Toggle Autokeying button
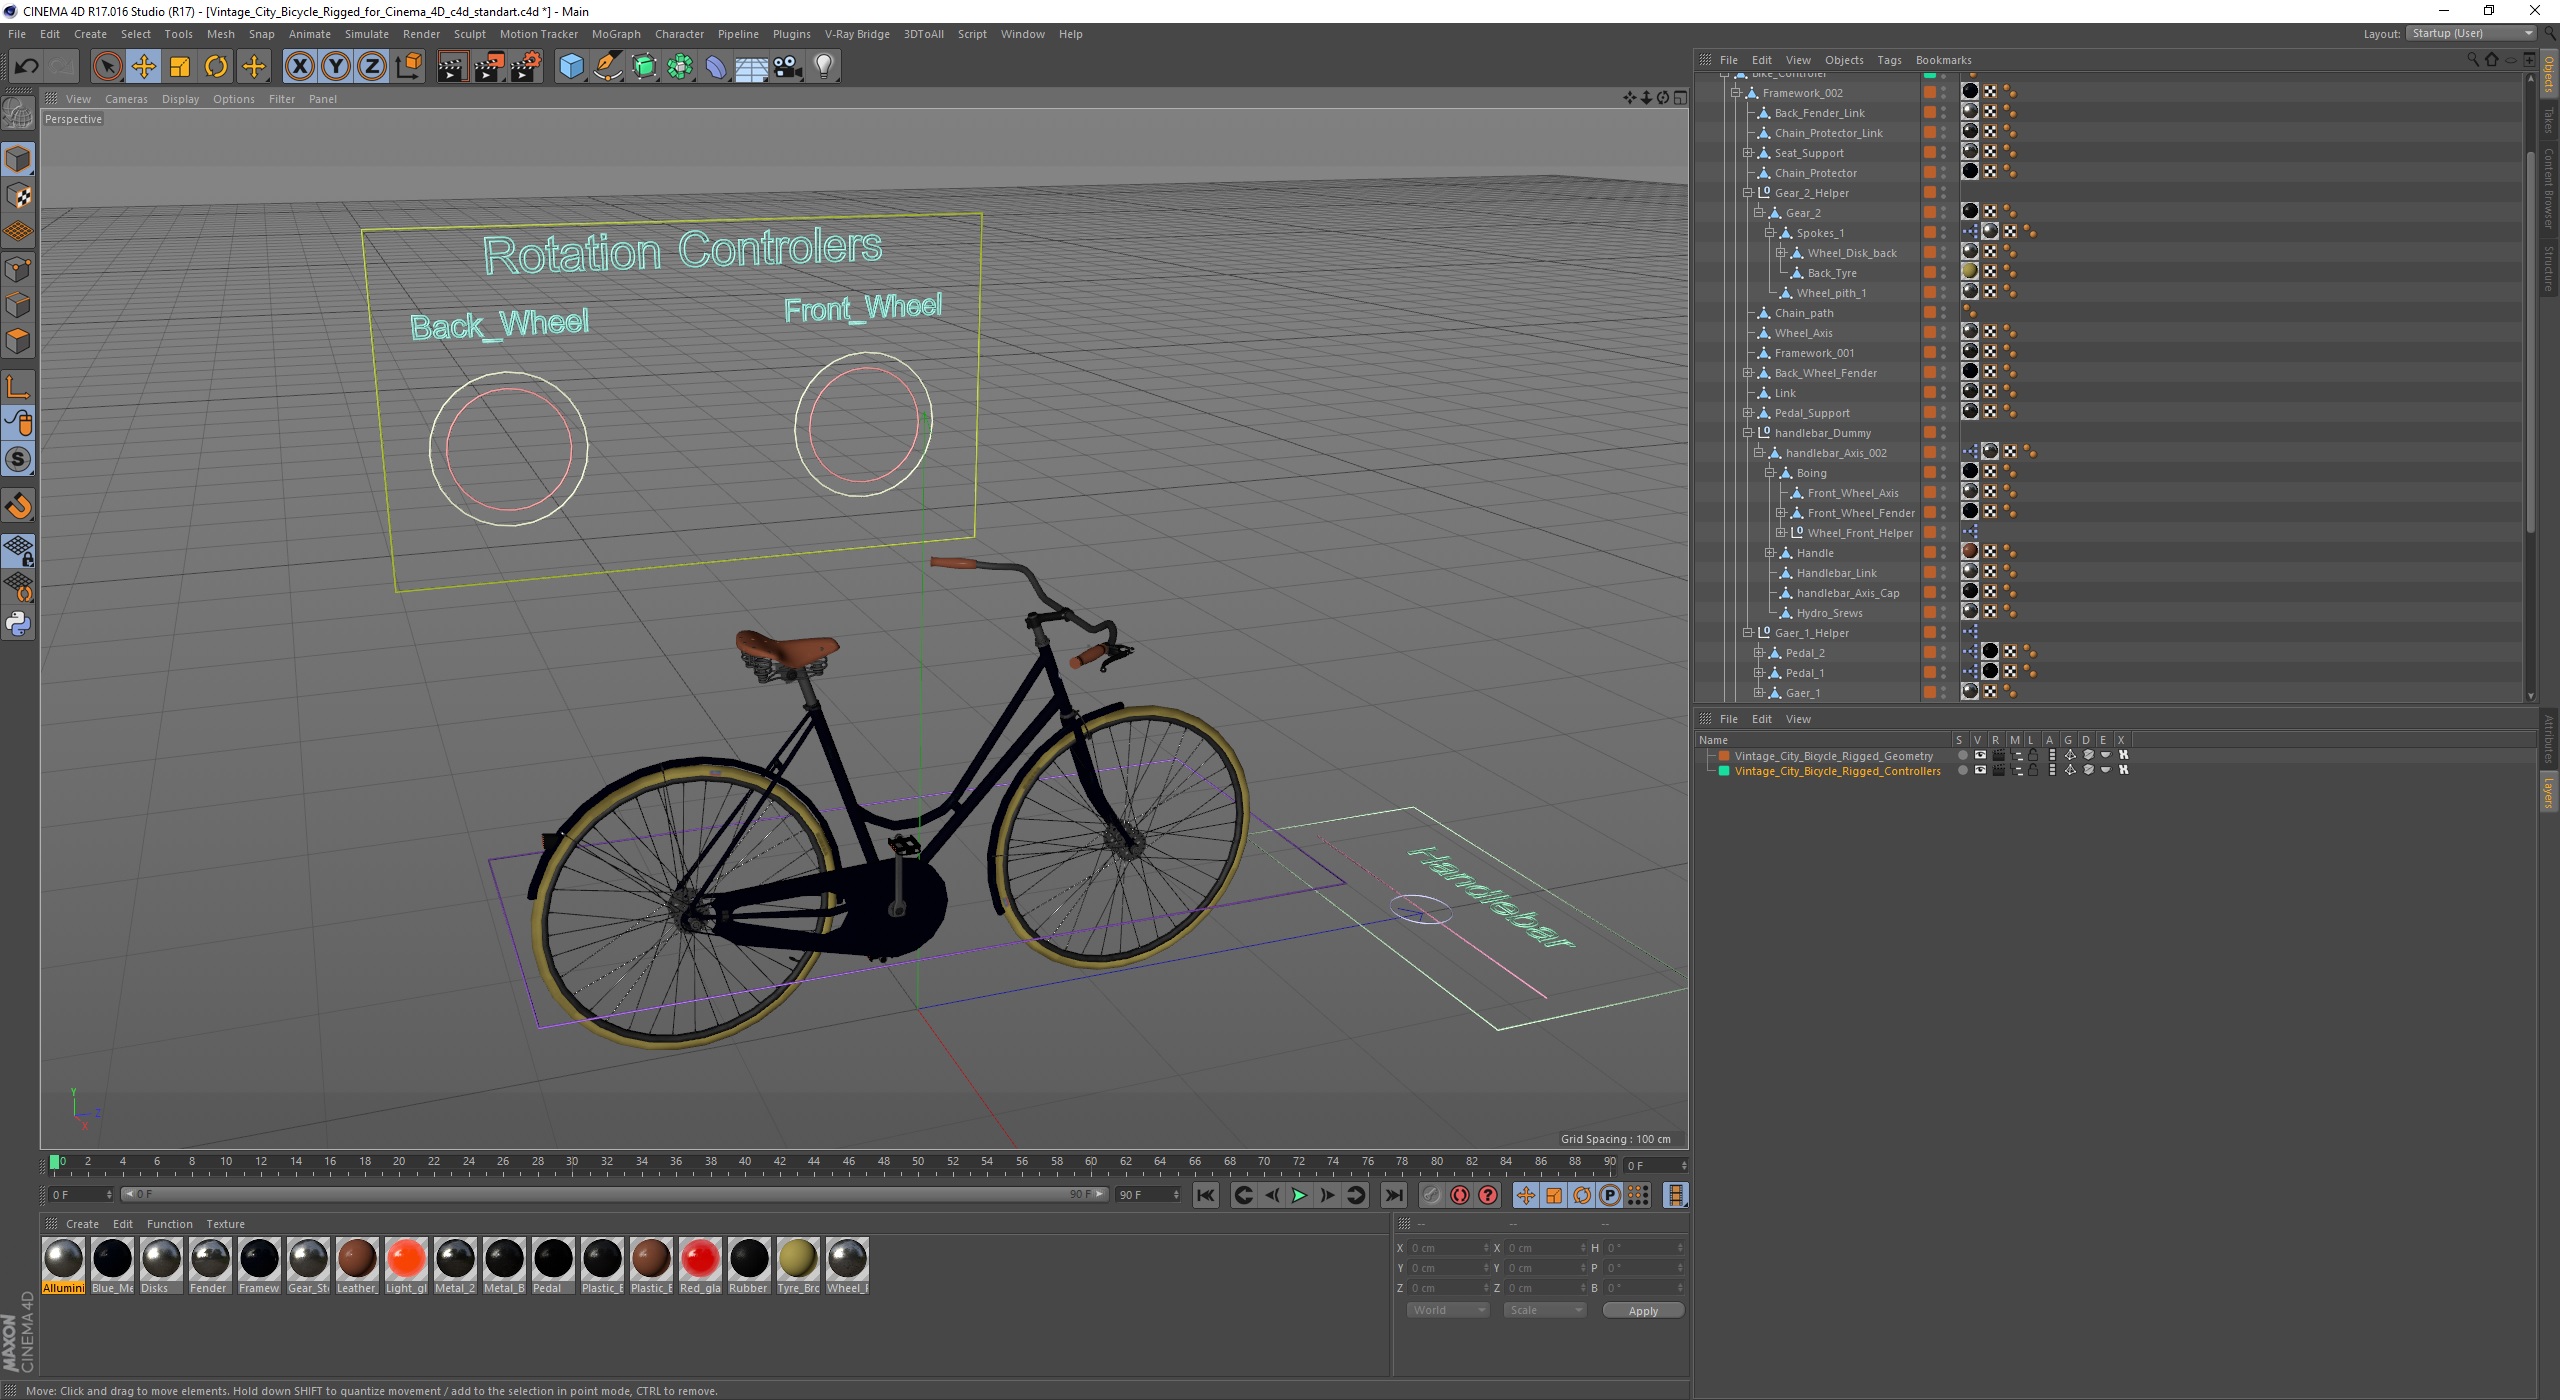 coord(1460,1195)
